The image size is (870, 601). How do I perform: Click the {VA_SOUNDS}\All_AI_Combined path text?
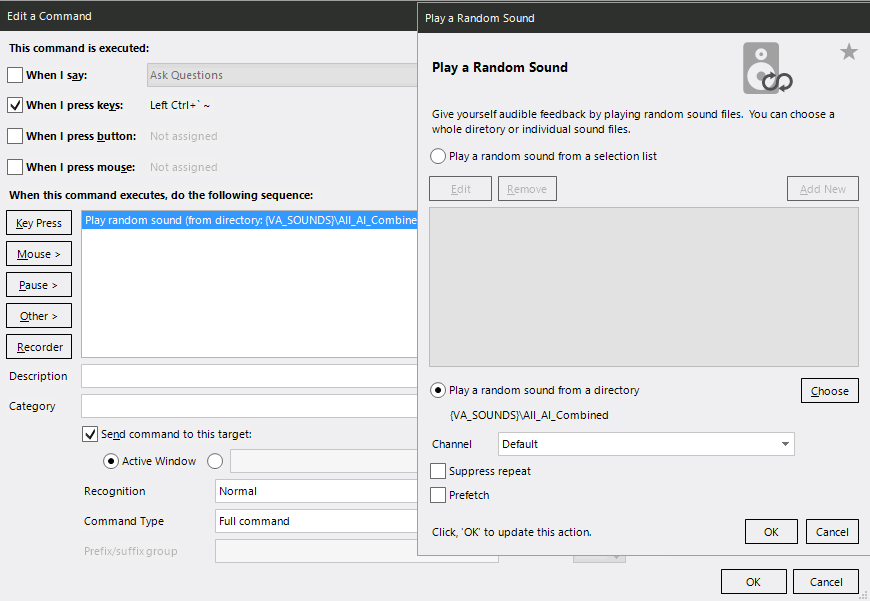coord(529,415)
